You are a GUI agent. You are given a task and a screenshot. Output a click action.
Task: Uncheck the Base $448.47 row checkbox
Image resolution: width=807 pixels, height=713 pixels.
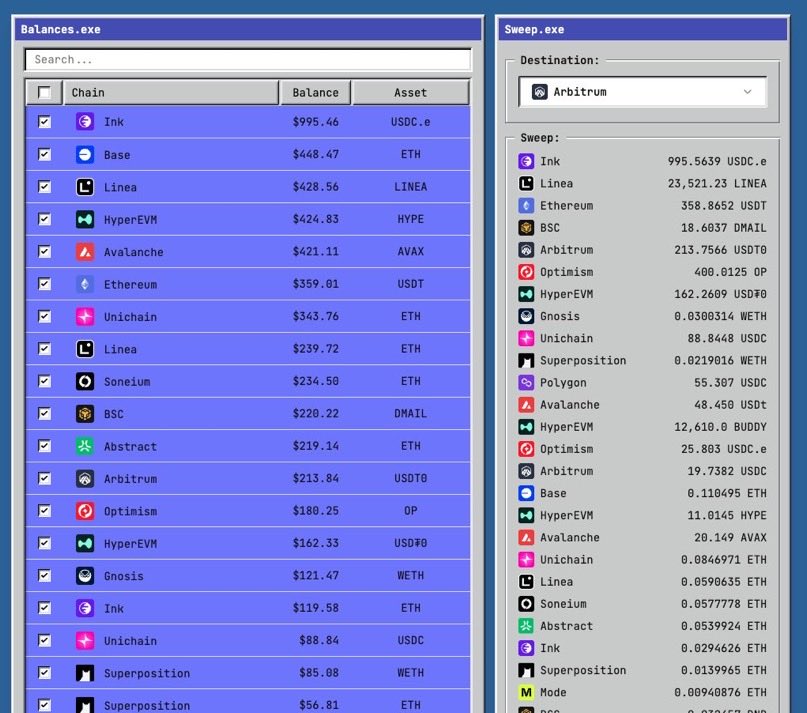click(44, 154)
